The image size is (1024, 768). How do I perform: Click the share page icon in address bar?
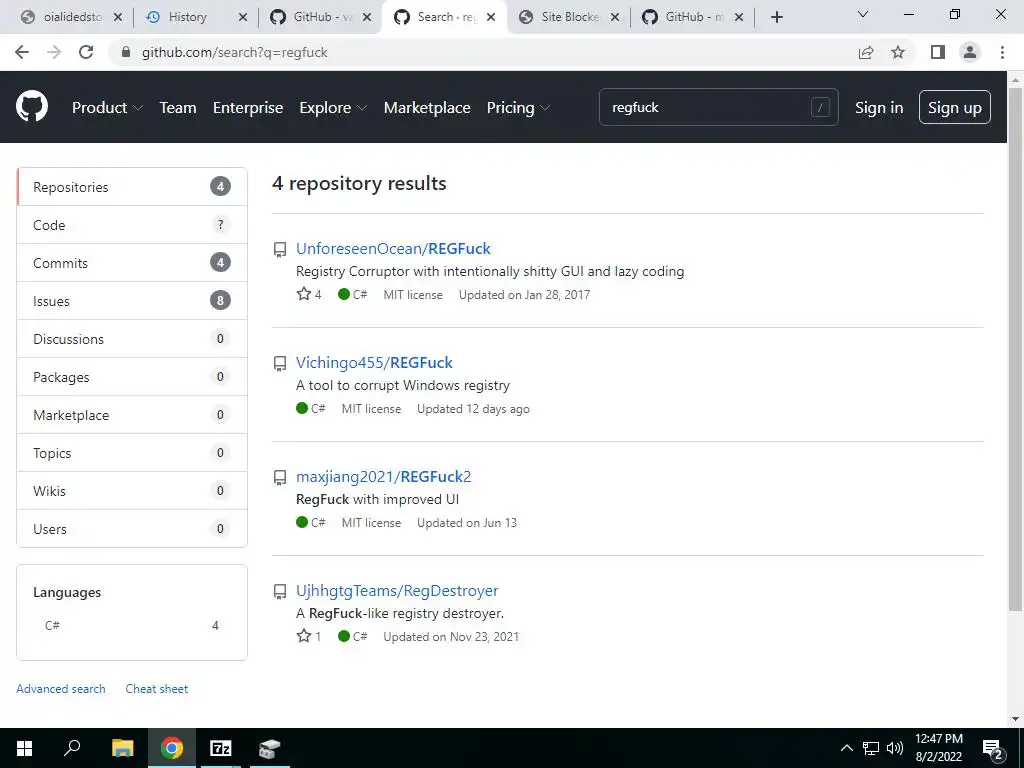tap(866, 52)
